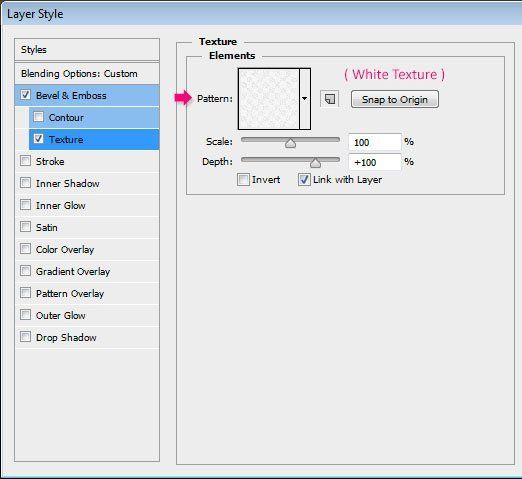Open Gradient Overlay settings label
The image size is (522, 479).
click(73, 272)
